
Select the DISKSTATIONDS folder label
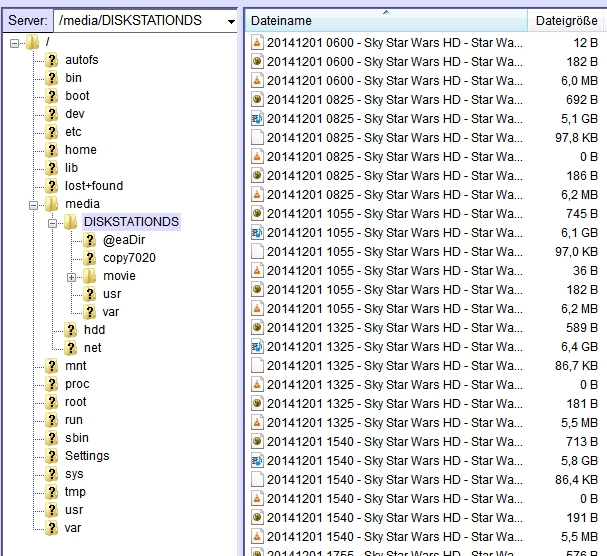click(x=131, y=222)
